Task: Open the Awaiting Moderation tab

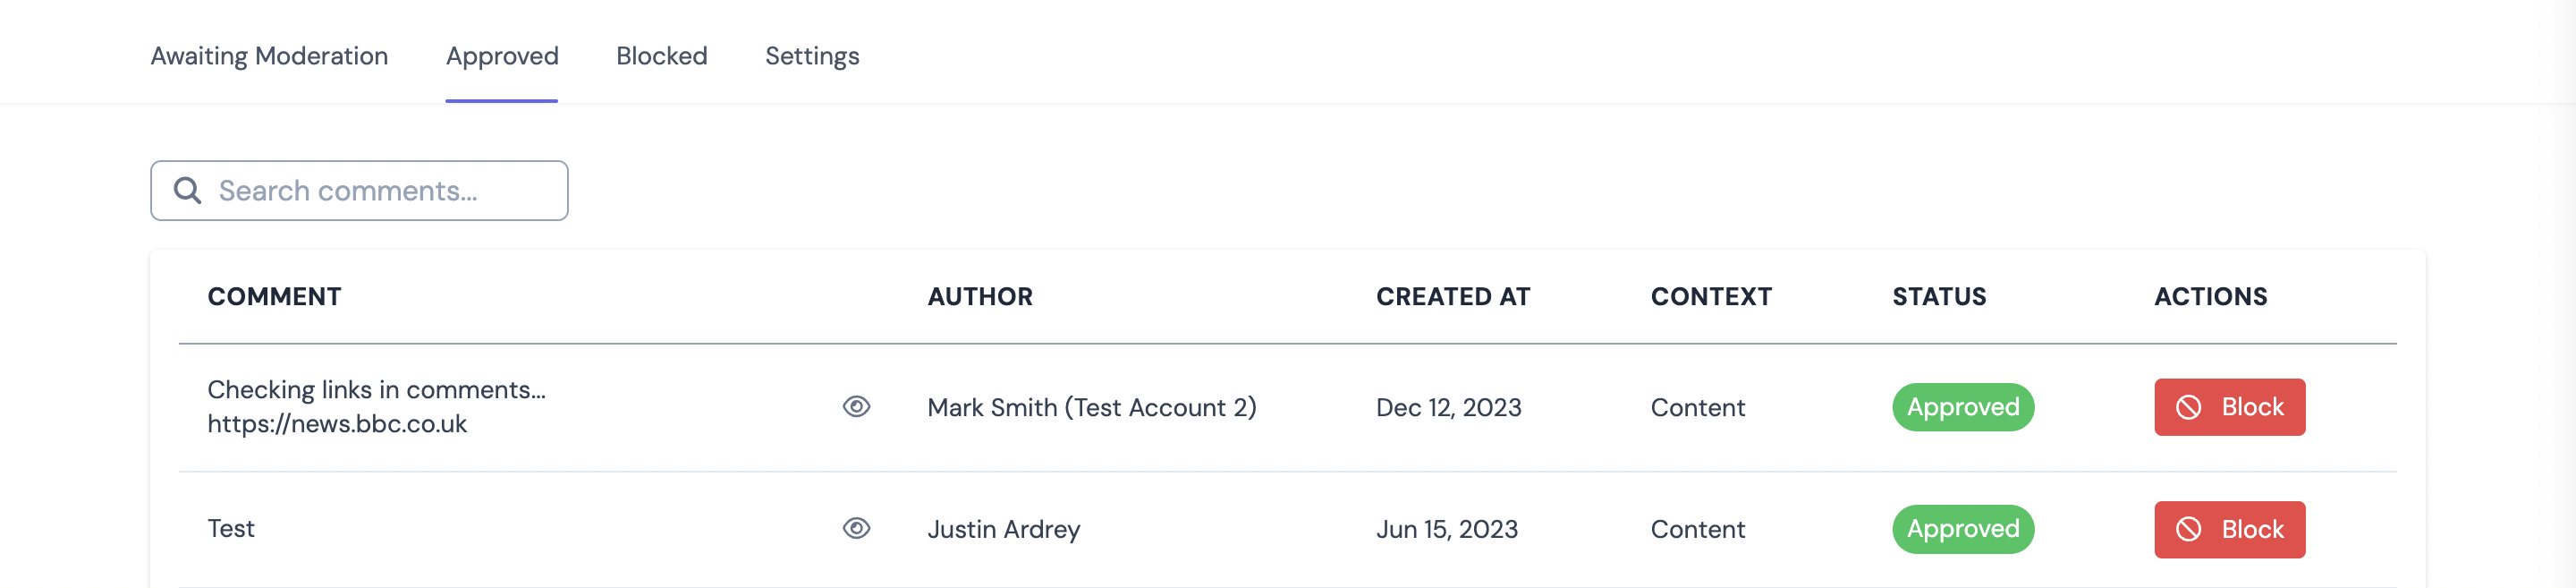Action: (269, 56)
